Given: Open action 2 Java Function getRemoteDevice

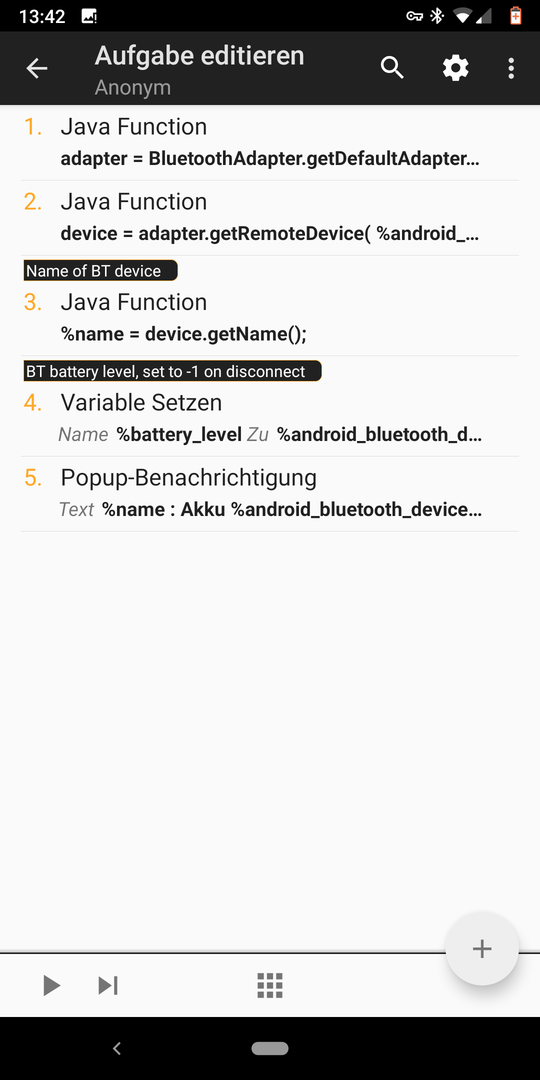Looking at the screenshot, I should [270, 218].
